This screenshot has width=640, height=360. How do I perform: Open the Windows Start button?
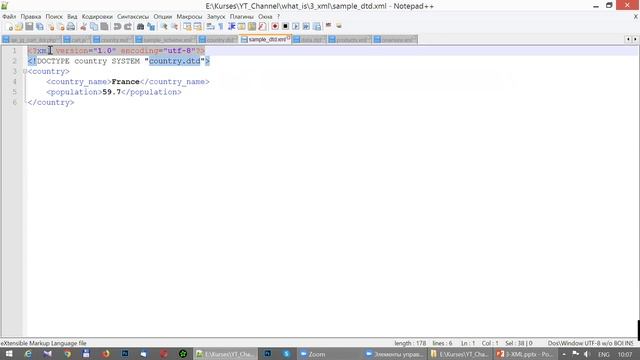pyautogui.click(x=9, y=354)
